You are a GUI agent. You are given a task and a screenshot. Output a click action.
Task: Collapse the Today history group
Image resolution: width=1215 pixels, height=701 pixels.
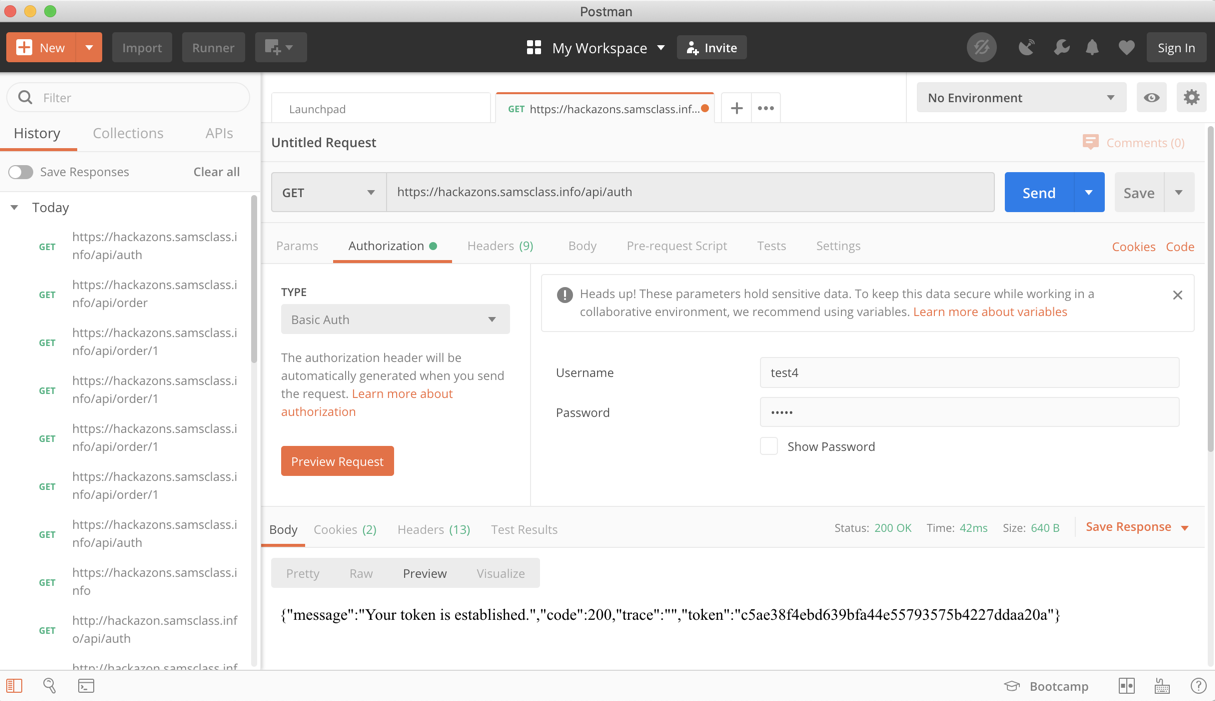tap(14, 208)
